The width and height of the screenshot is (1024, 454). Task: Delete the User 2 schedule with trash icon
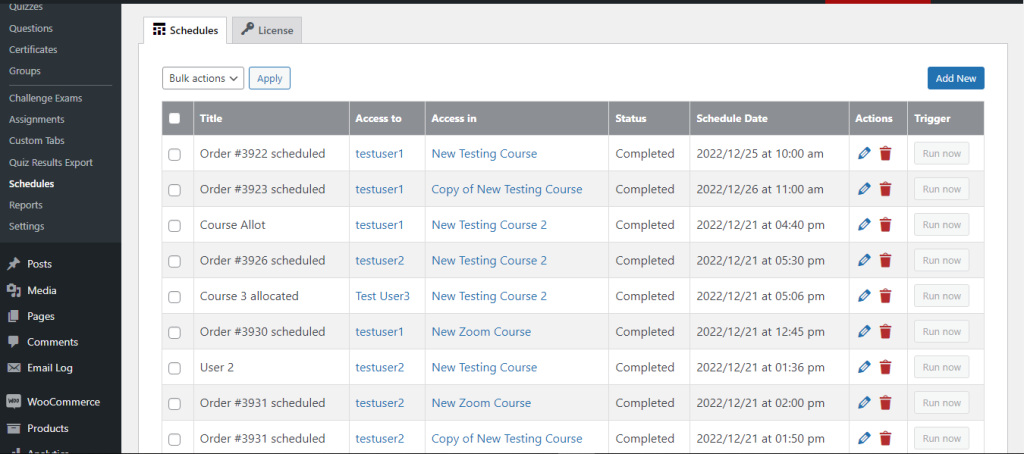coord(886,367)
